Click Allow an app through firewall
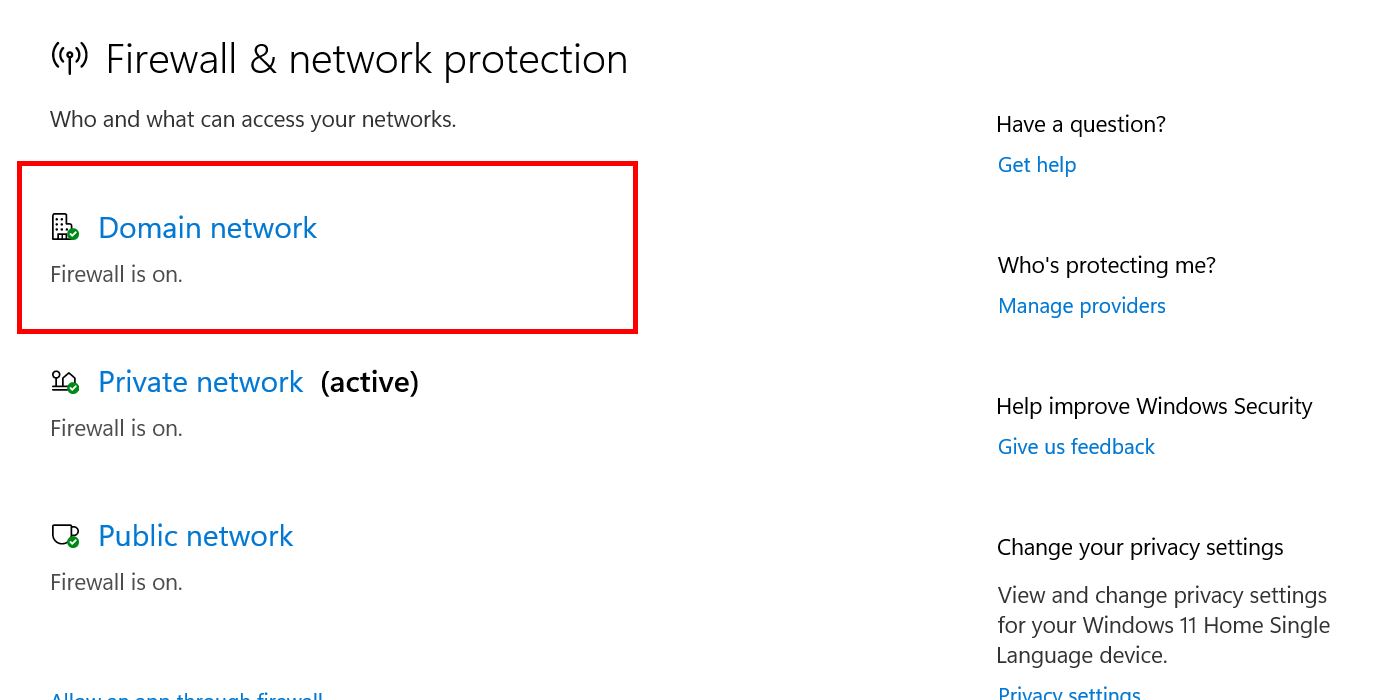Image resolution: width=1400 pixels, height=700 pixels. tap(186, 695)
